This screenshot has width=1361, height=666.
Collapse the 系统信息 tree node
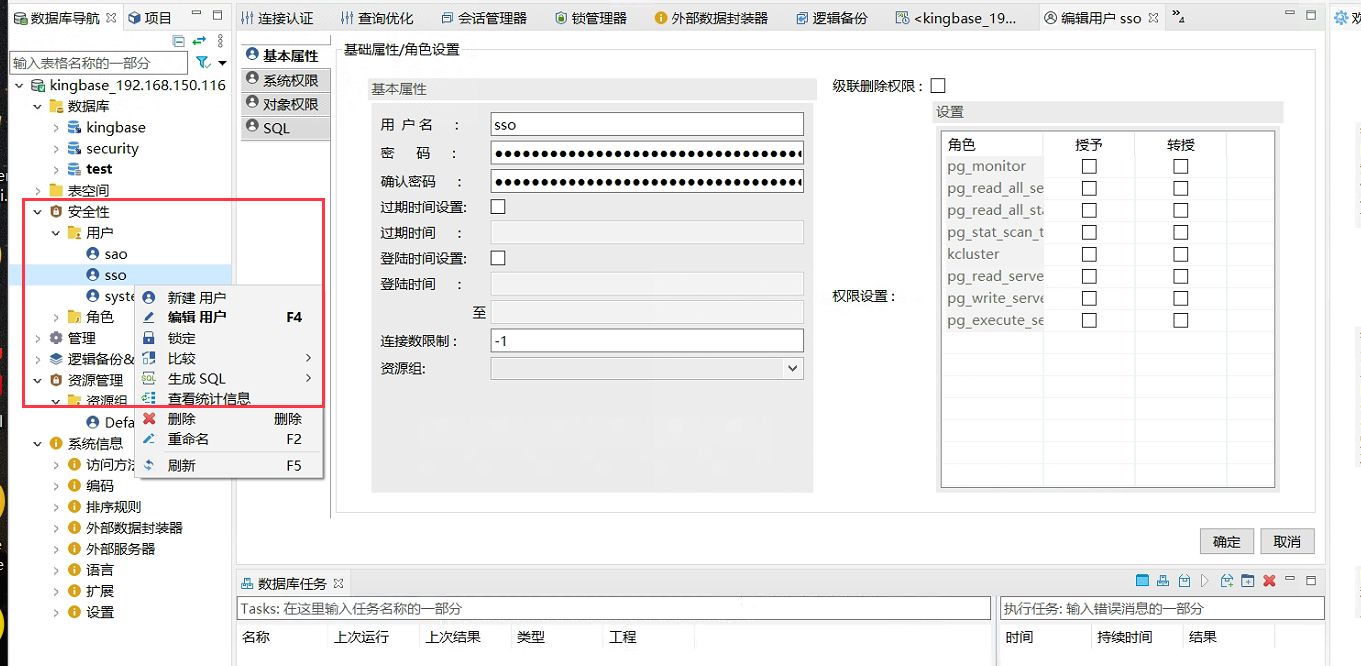coord(38,444)
